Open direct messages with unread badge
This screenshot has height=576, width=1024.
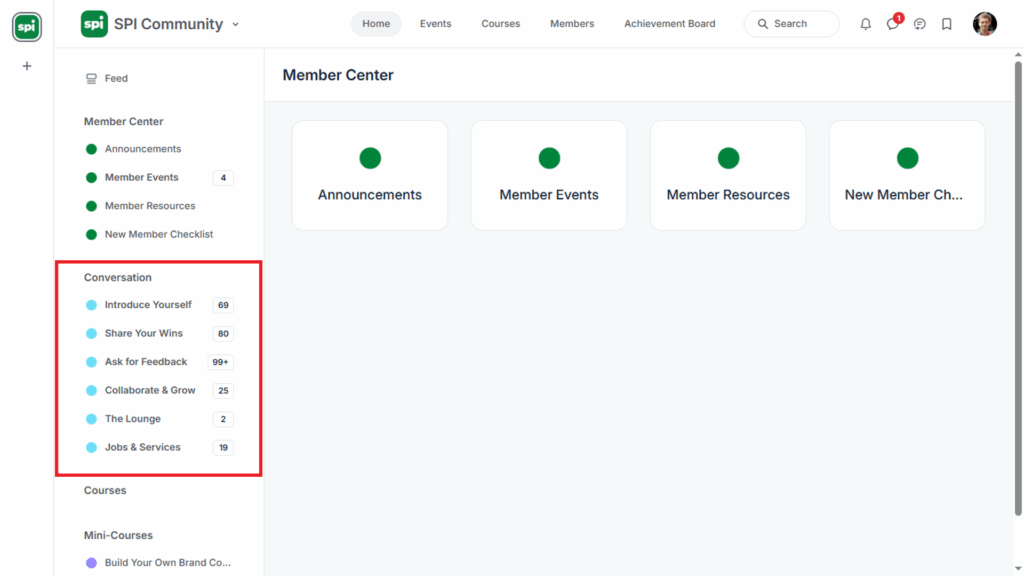pos(892,24)
